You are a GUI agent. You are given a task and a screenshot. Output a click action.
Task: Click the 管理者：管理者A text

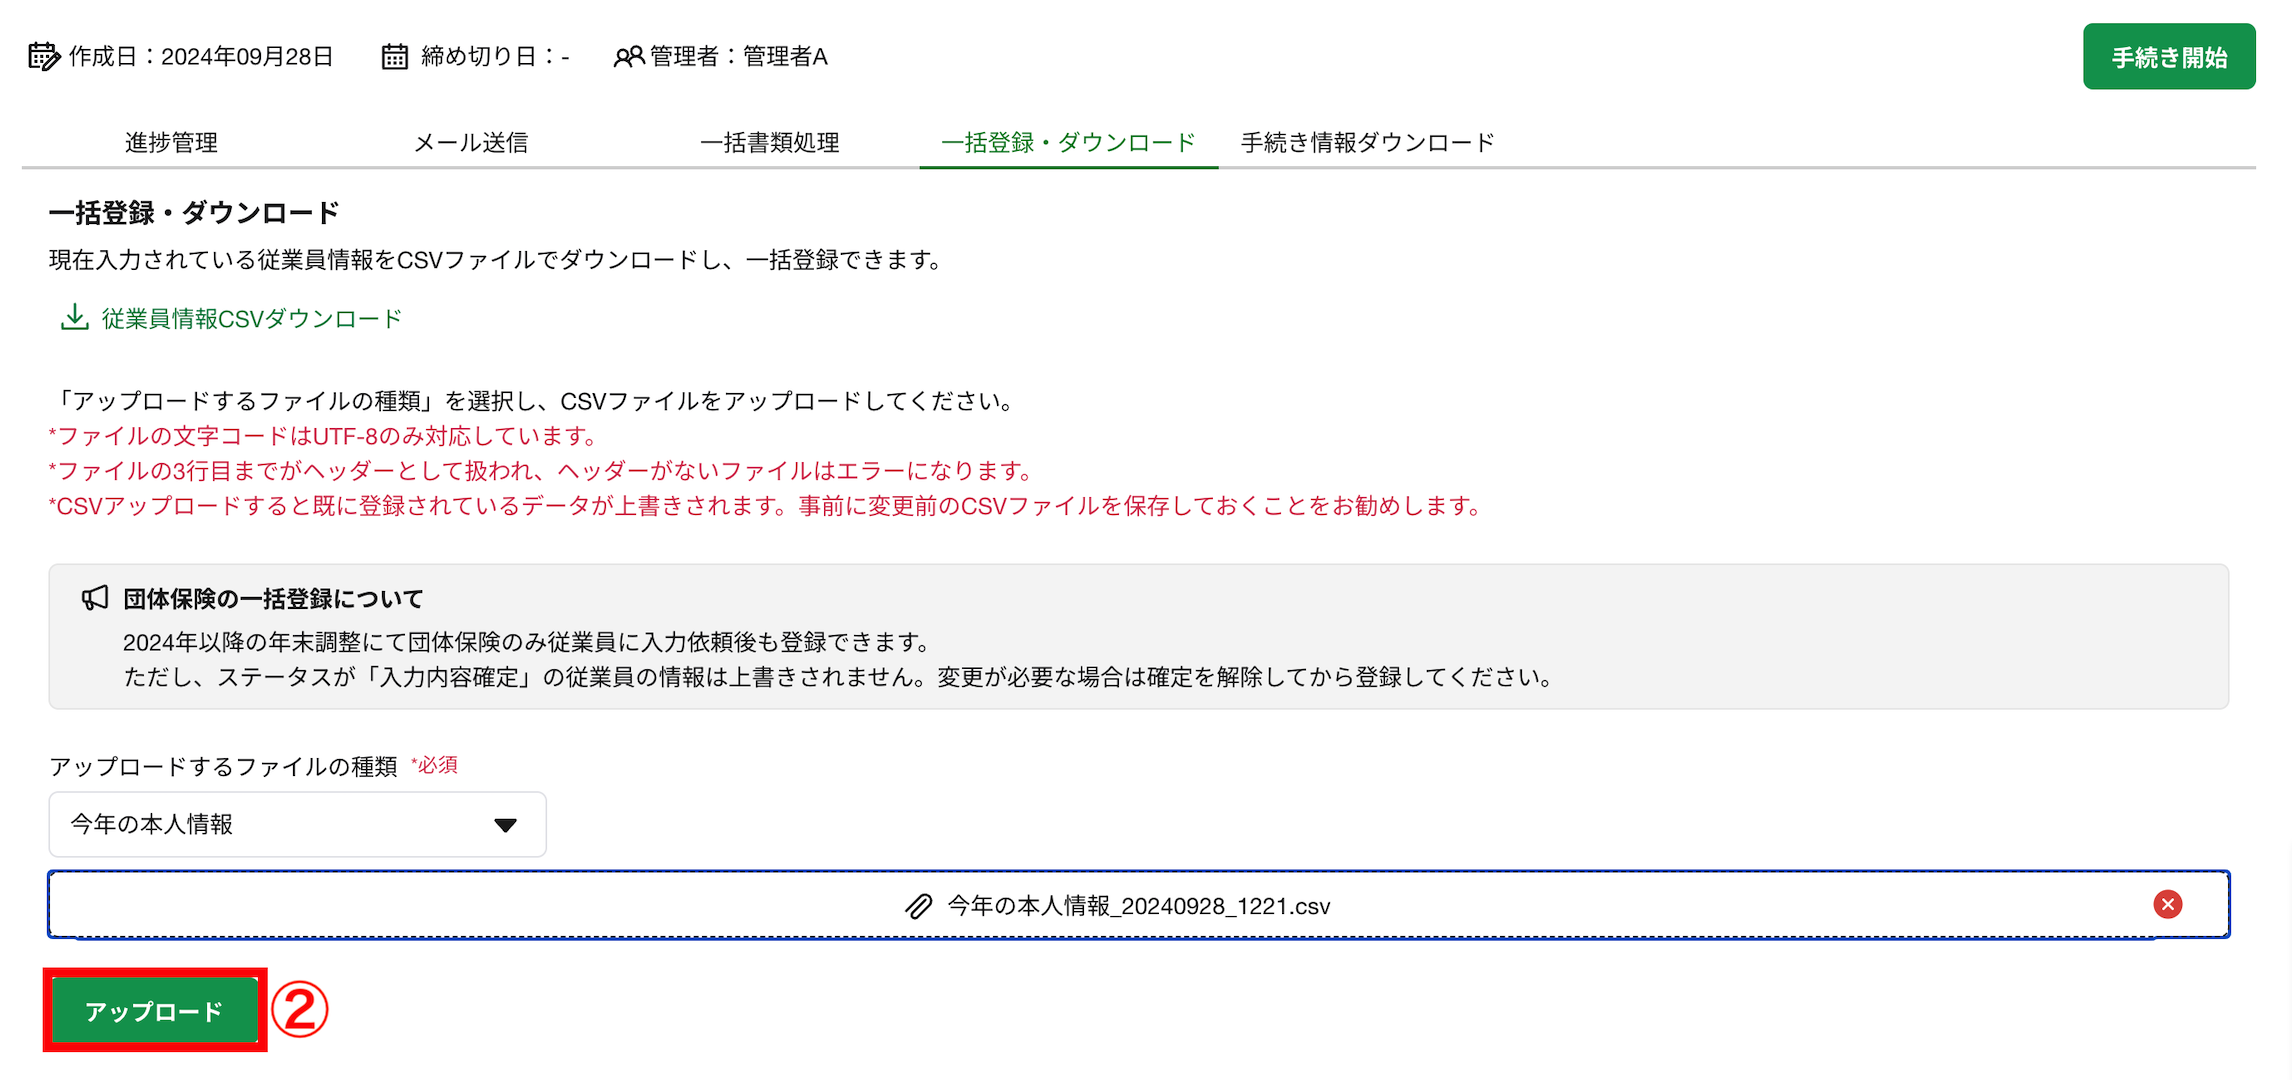click(739, 57)
